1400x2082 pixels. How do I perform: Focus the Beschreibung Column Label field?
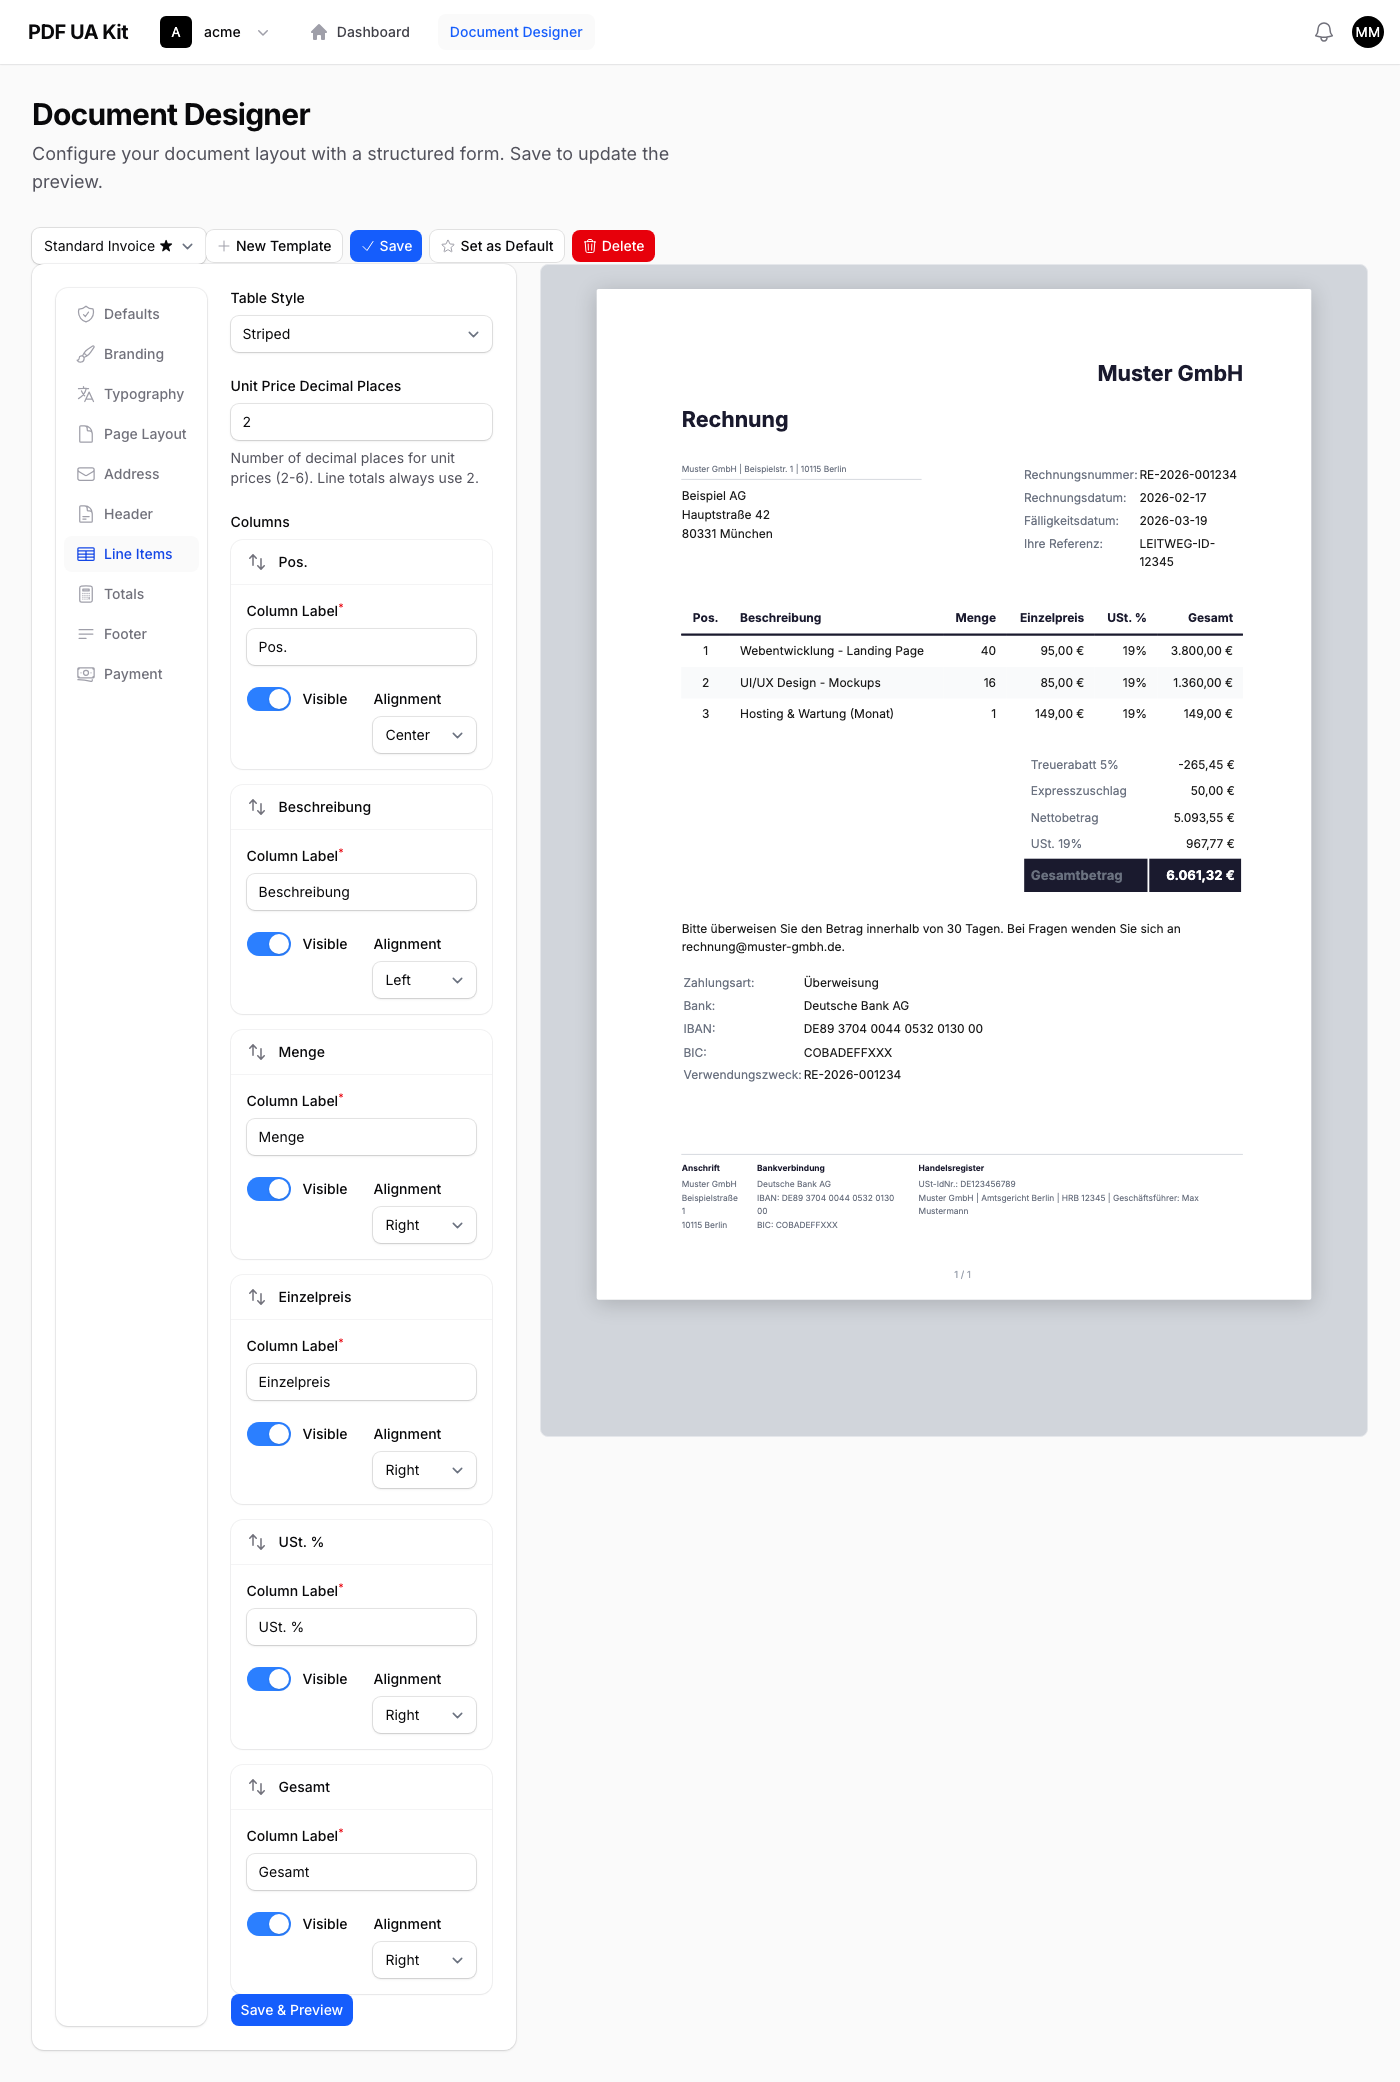[x=361, y=892]
